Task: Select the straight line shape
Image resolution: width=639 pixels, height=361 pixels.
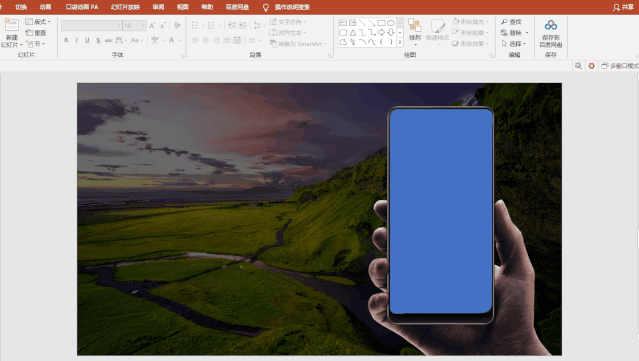Action: [x=362, y=23]
